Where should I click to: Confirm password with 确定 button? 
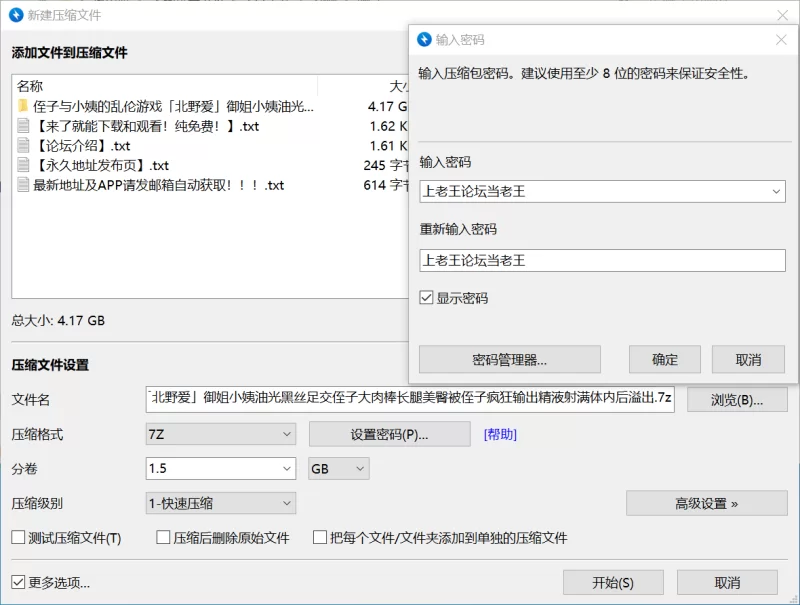click(664, 360)
